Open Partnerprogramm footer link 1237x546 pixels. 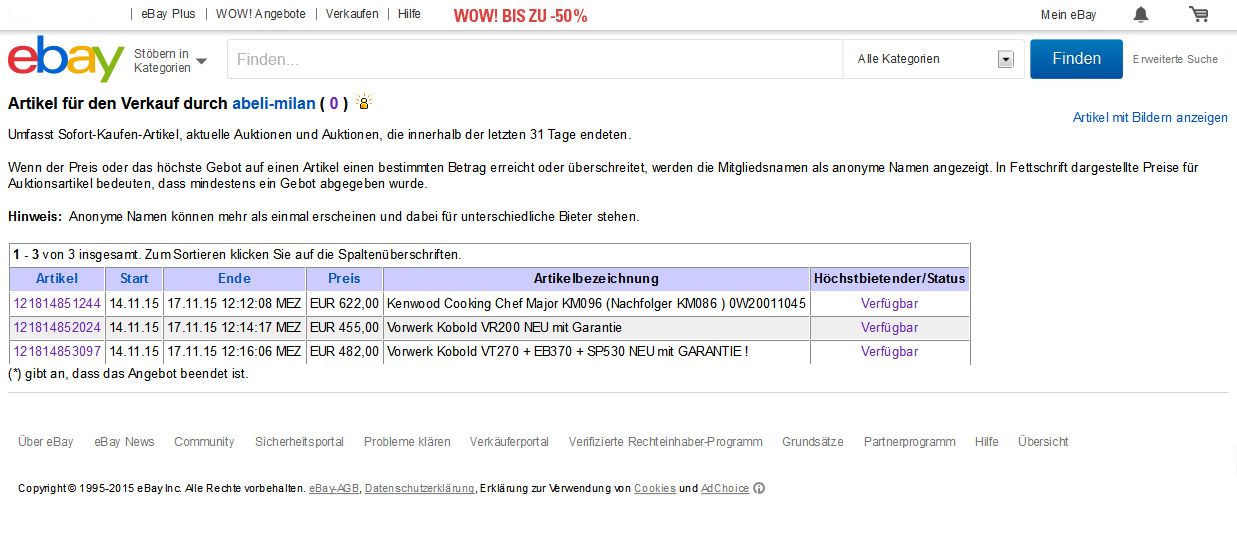click(909, 441)
